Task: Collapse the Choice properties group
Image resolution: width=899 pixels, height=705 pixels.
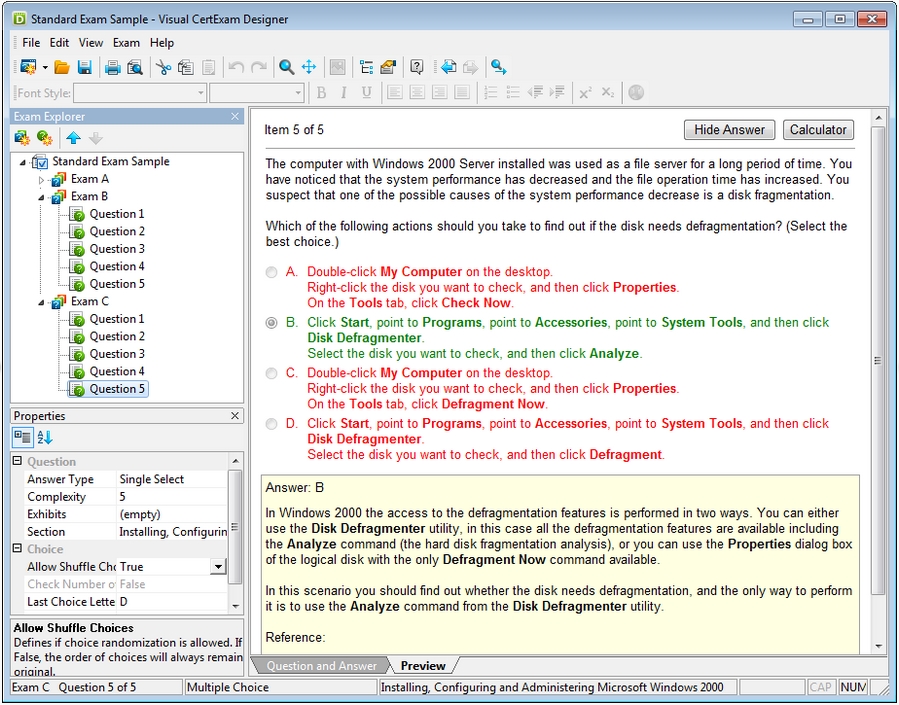Action: click(17, 548)
